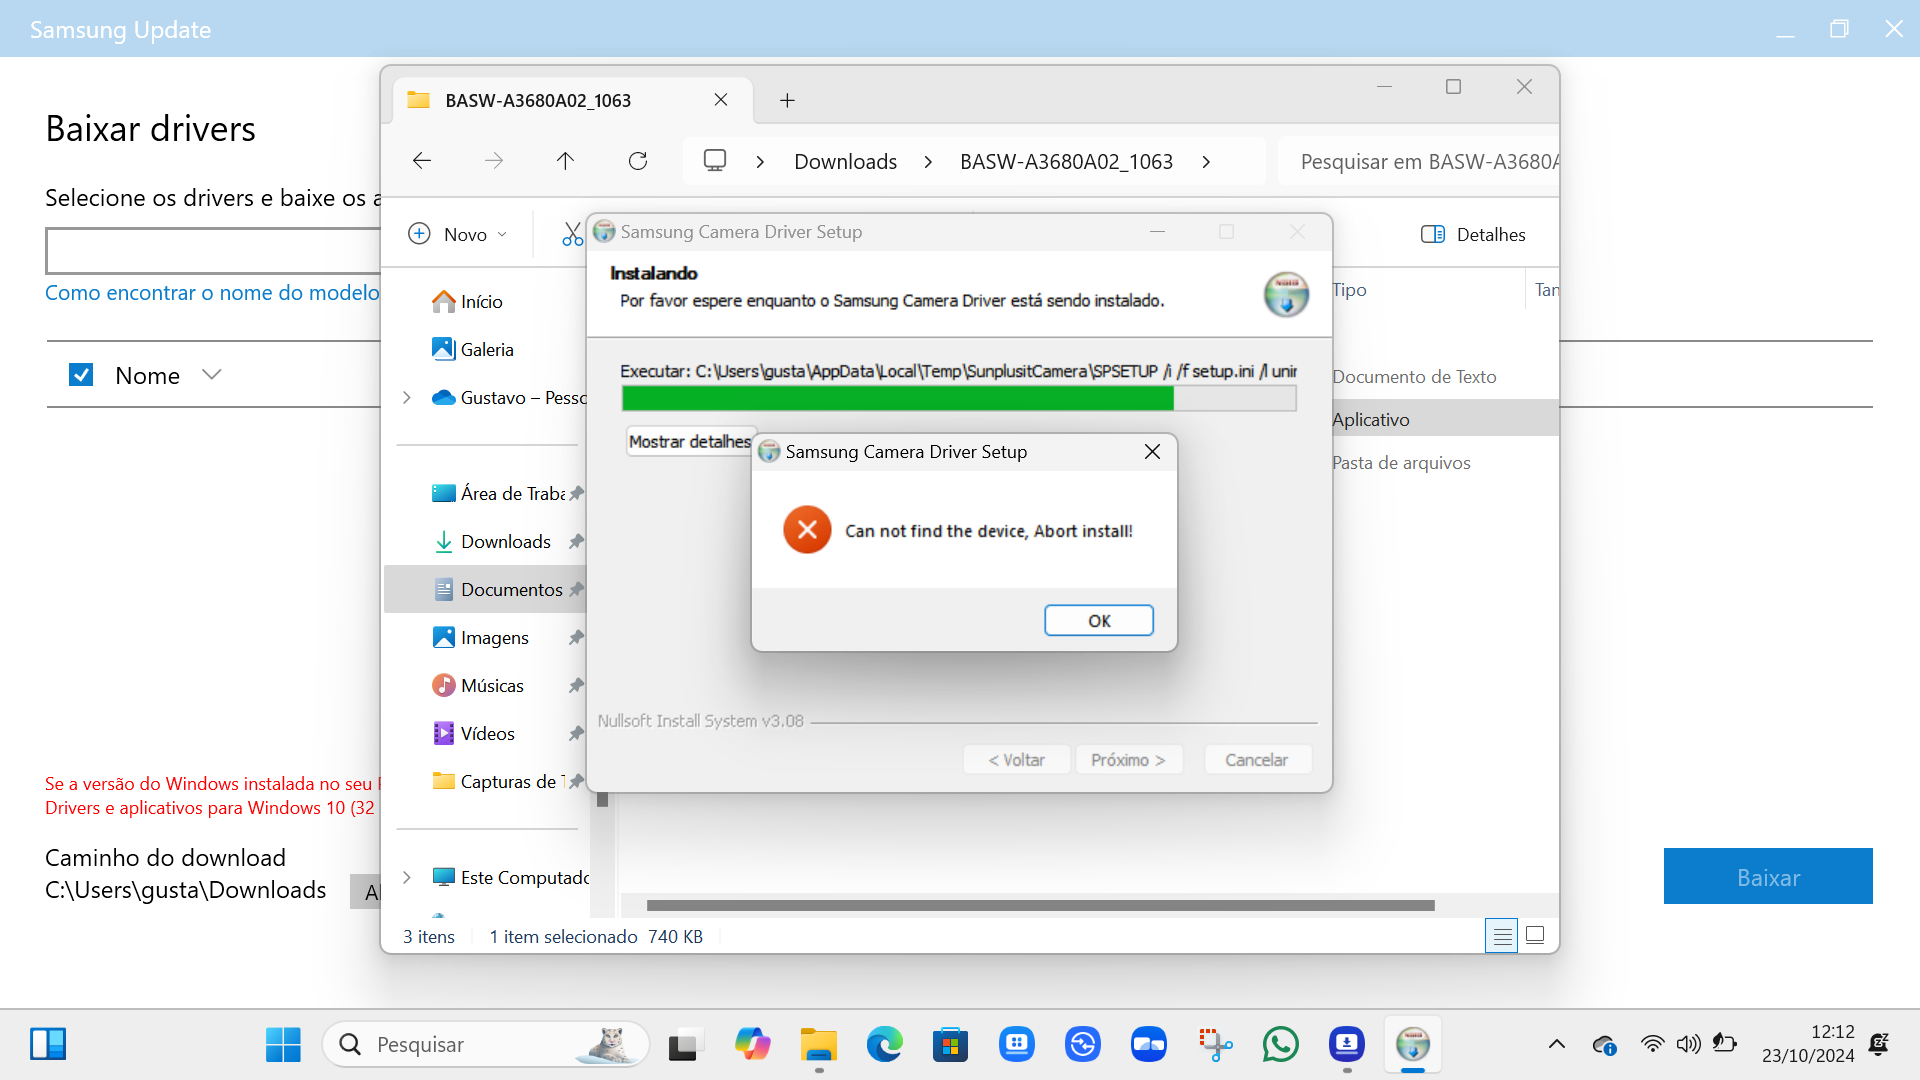Open WhatsApp from the taskbar
This screenshot has width=1920, height=1080.
coord(1281,1044)
